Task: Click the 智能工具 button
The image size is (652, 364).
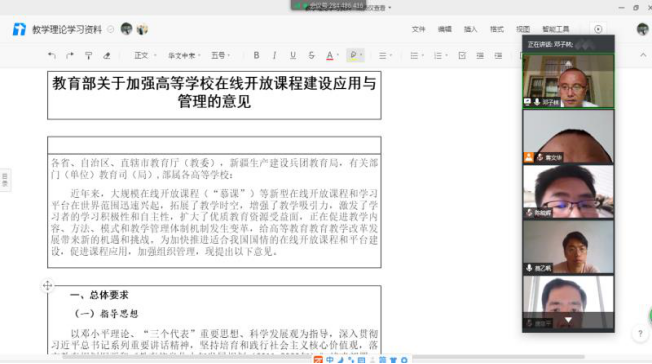Action: [x=556, y=29]
